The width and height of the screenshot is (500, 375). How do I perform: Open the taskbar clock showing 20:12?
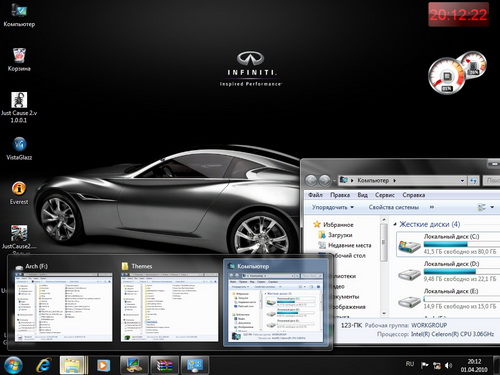tap(474, 365)
